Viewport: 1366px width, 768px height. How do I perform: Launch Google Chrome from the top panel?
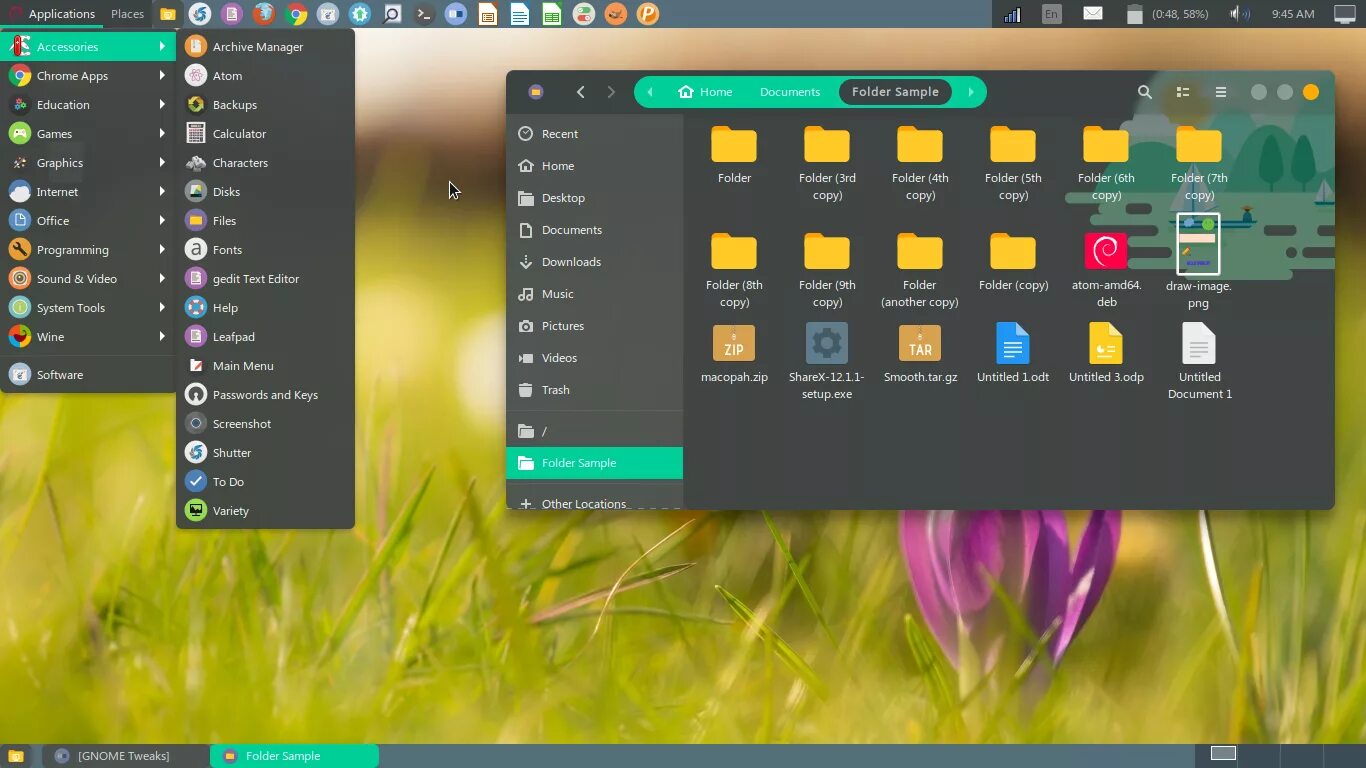(297, 14)
